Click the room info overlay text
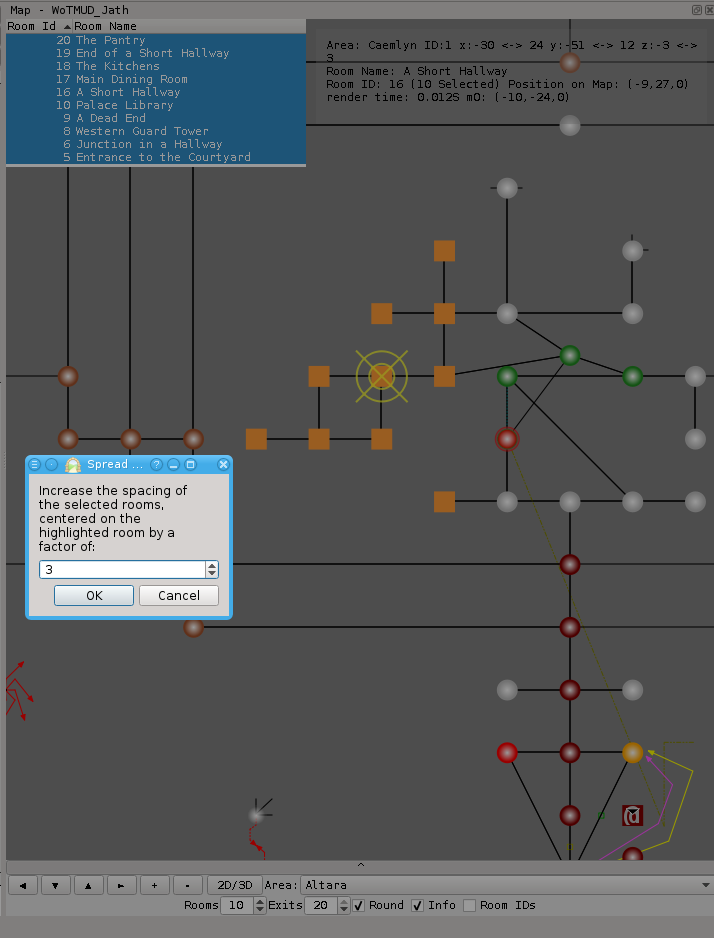Screen dimensions: 714x938 point(511,71)
